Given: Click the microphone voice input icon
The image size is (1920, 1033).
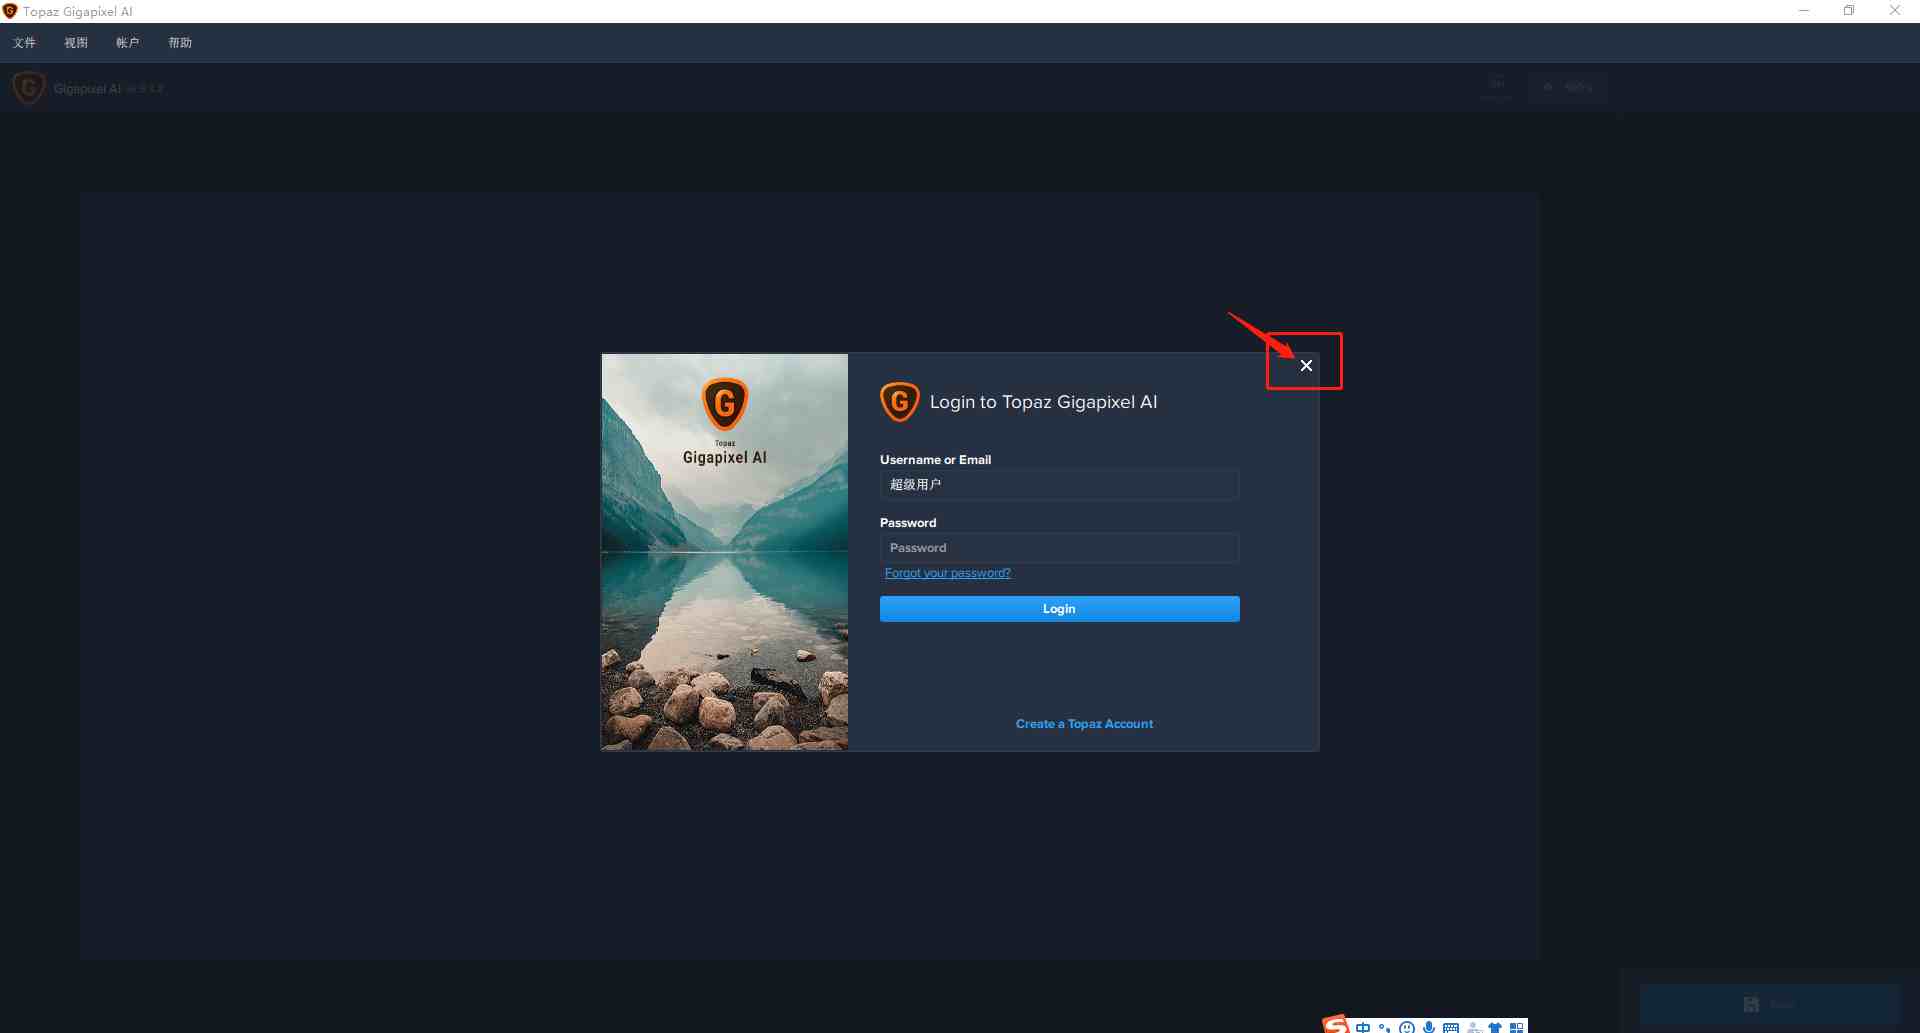Looking at the screenshot, I should (x=1429, y=1027).
